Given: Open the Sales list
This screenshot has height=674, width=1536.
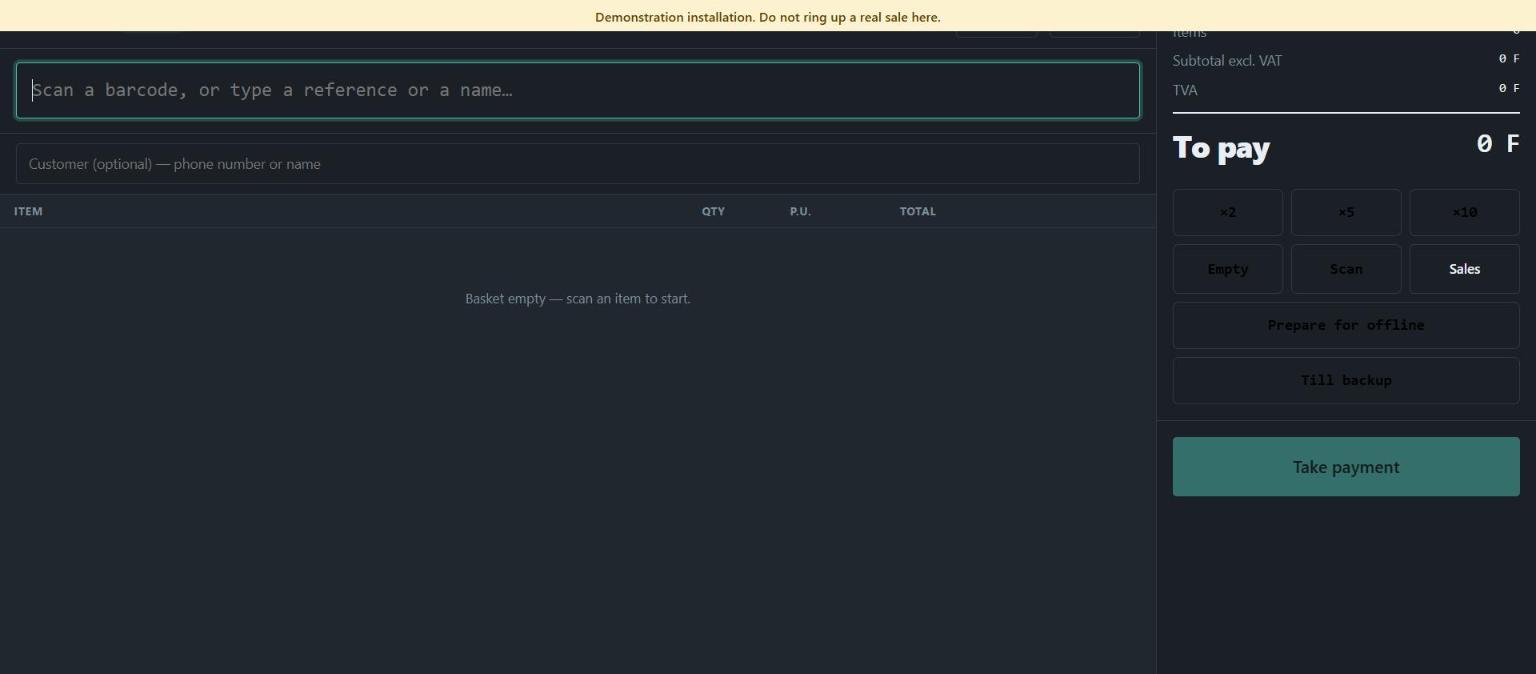Looking at the screenshot, I should [1464, 269].
